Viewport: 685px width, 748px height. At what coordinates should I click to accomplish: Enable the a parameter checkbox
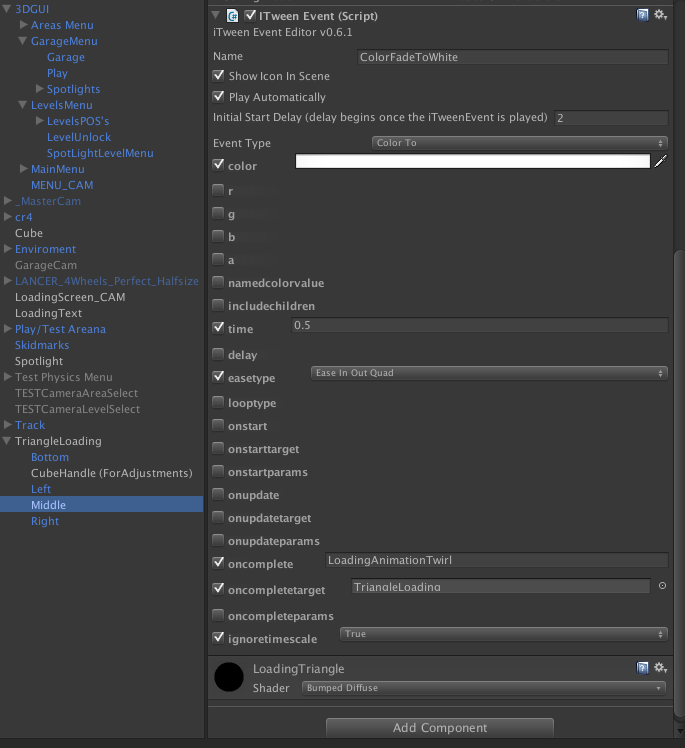pos(218,259)
